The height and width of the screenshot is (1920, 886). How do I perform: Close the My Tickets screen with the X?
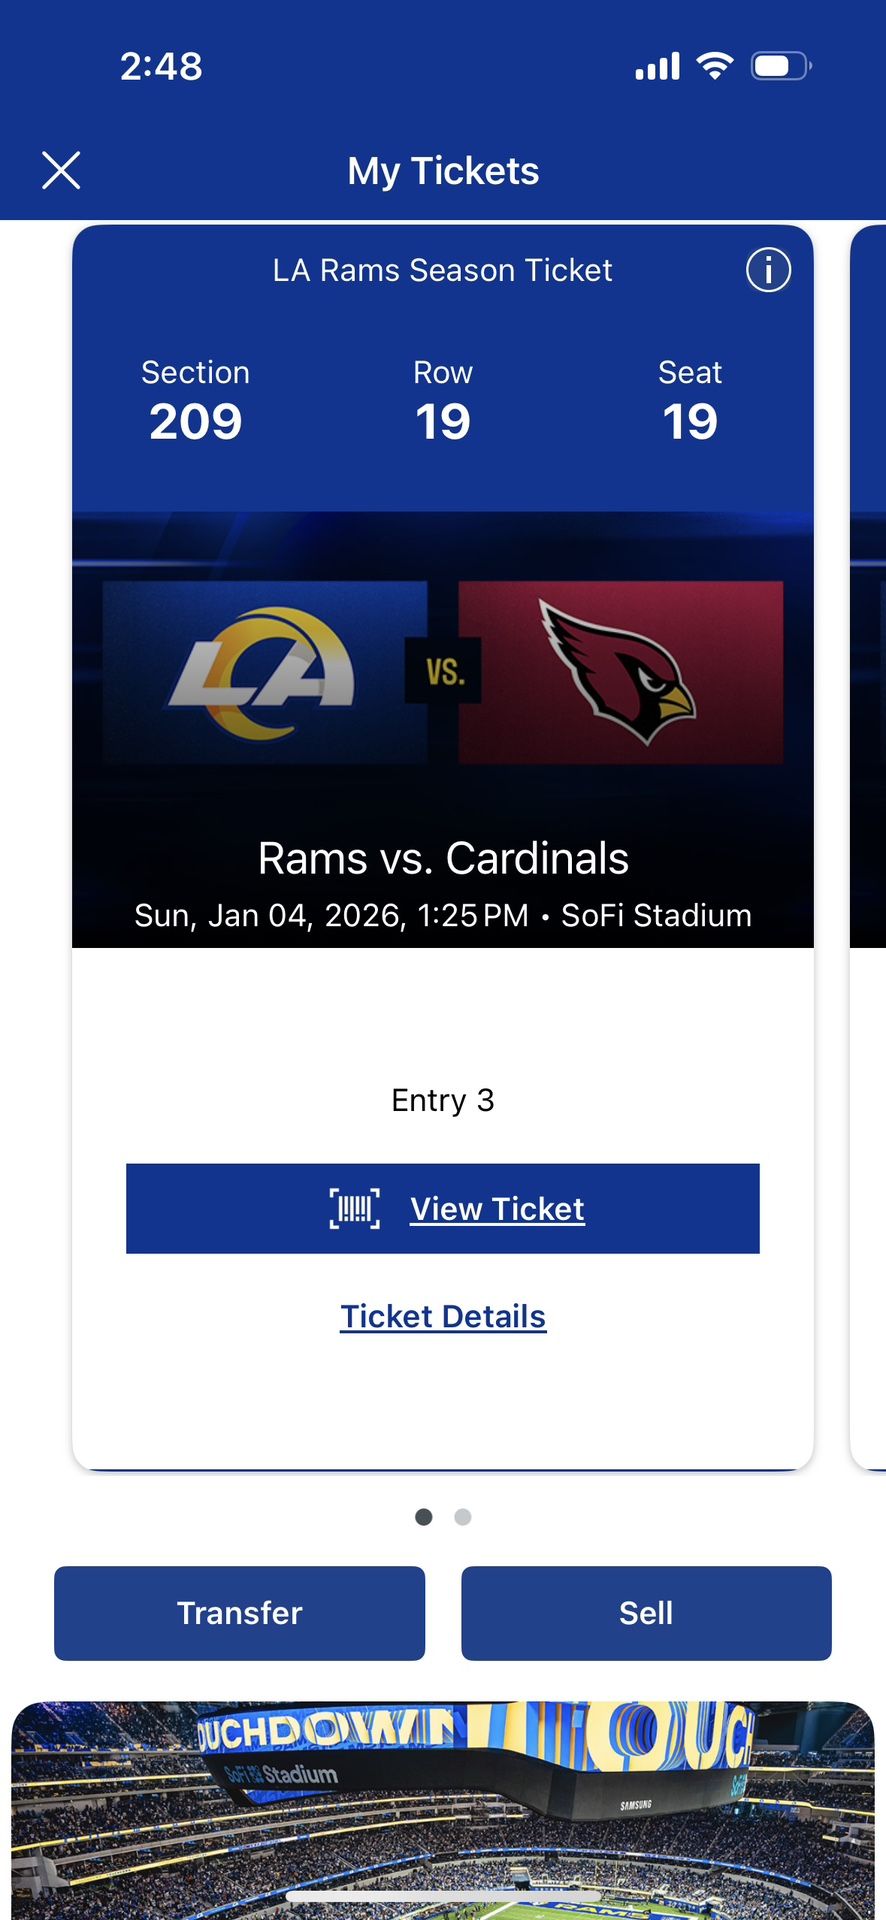tap(61, 170)
